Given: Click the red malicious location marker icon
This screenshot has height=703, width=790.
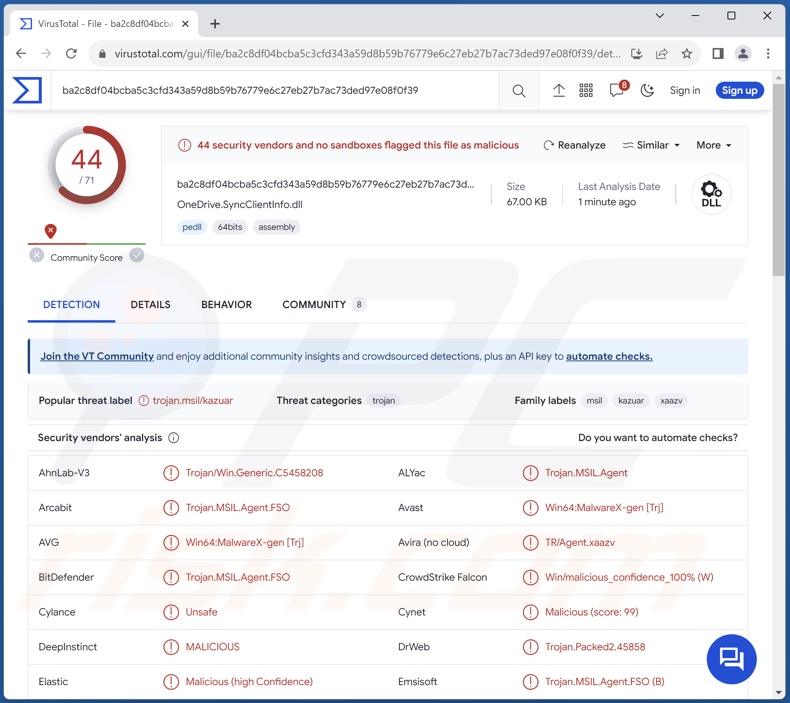Looking at the screenshot, I should (50, 231).
